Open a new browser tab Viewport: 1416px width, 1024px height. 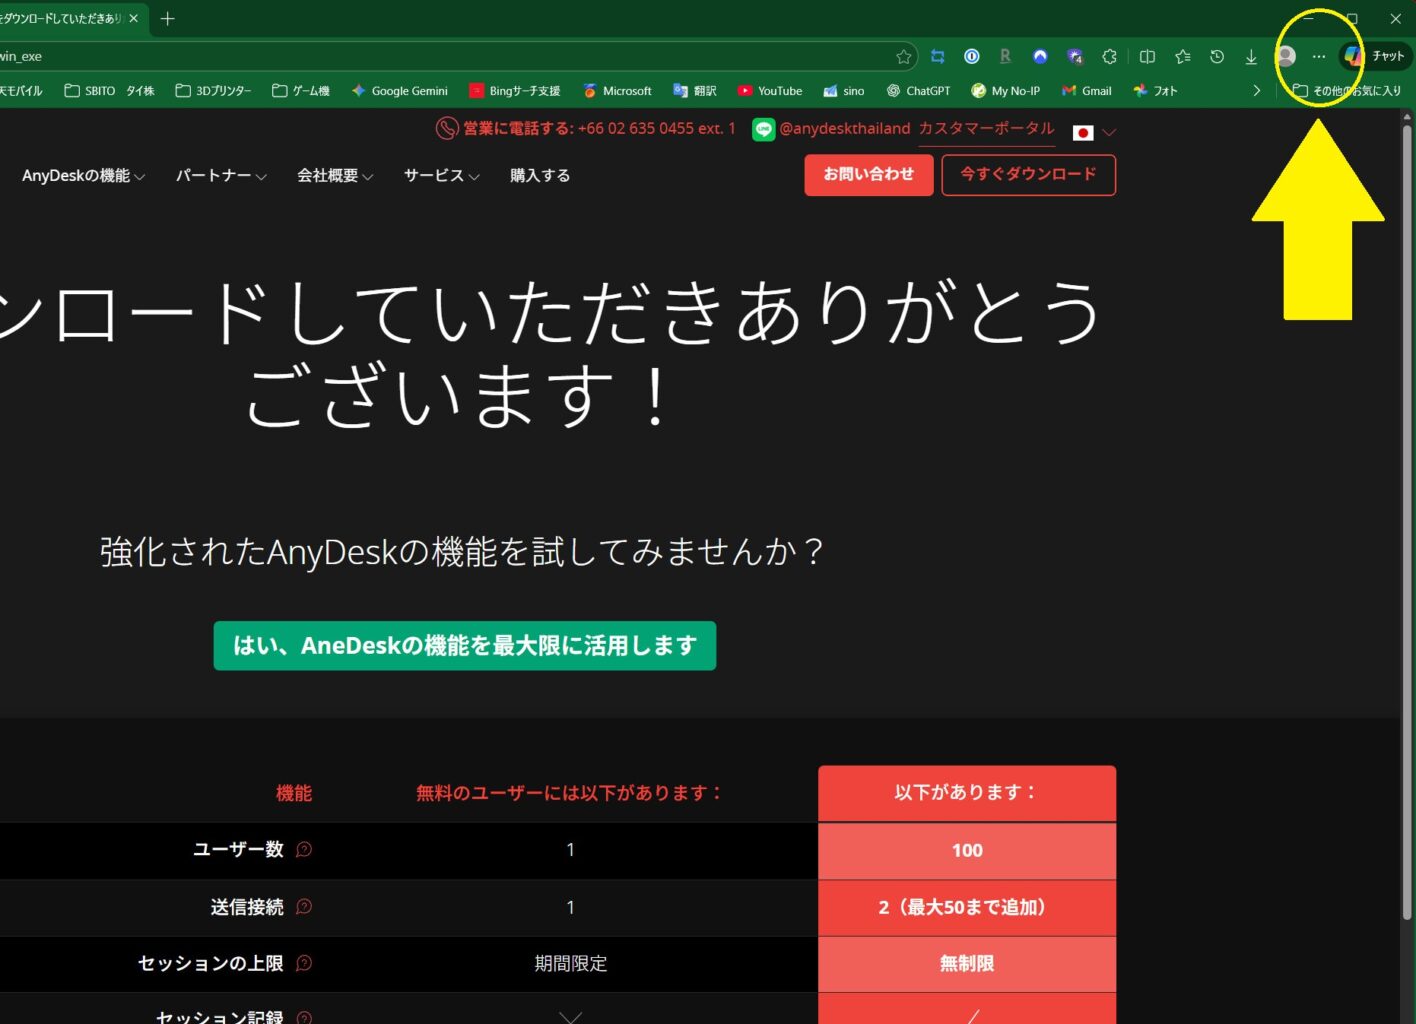[168, 19]
